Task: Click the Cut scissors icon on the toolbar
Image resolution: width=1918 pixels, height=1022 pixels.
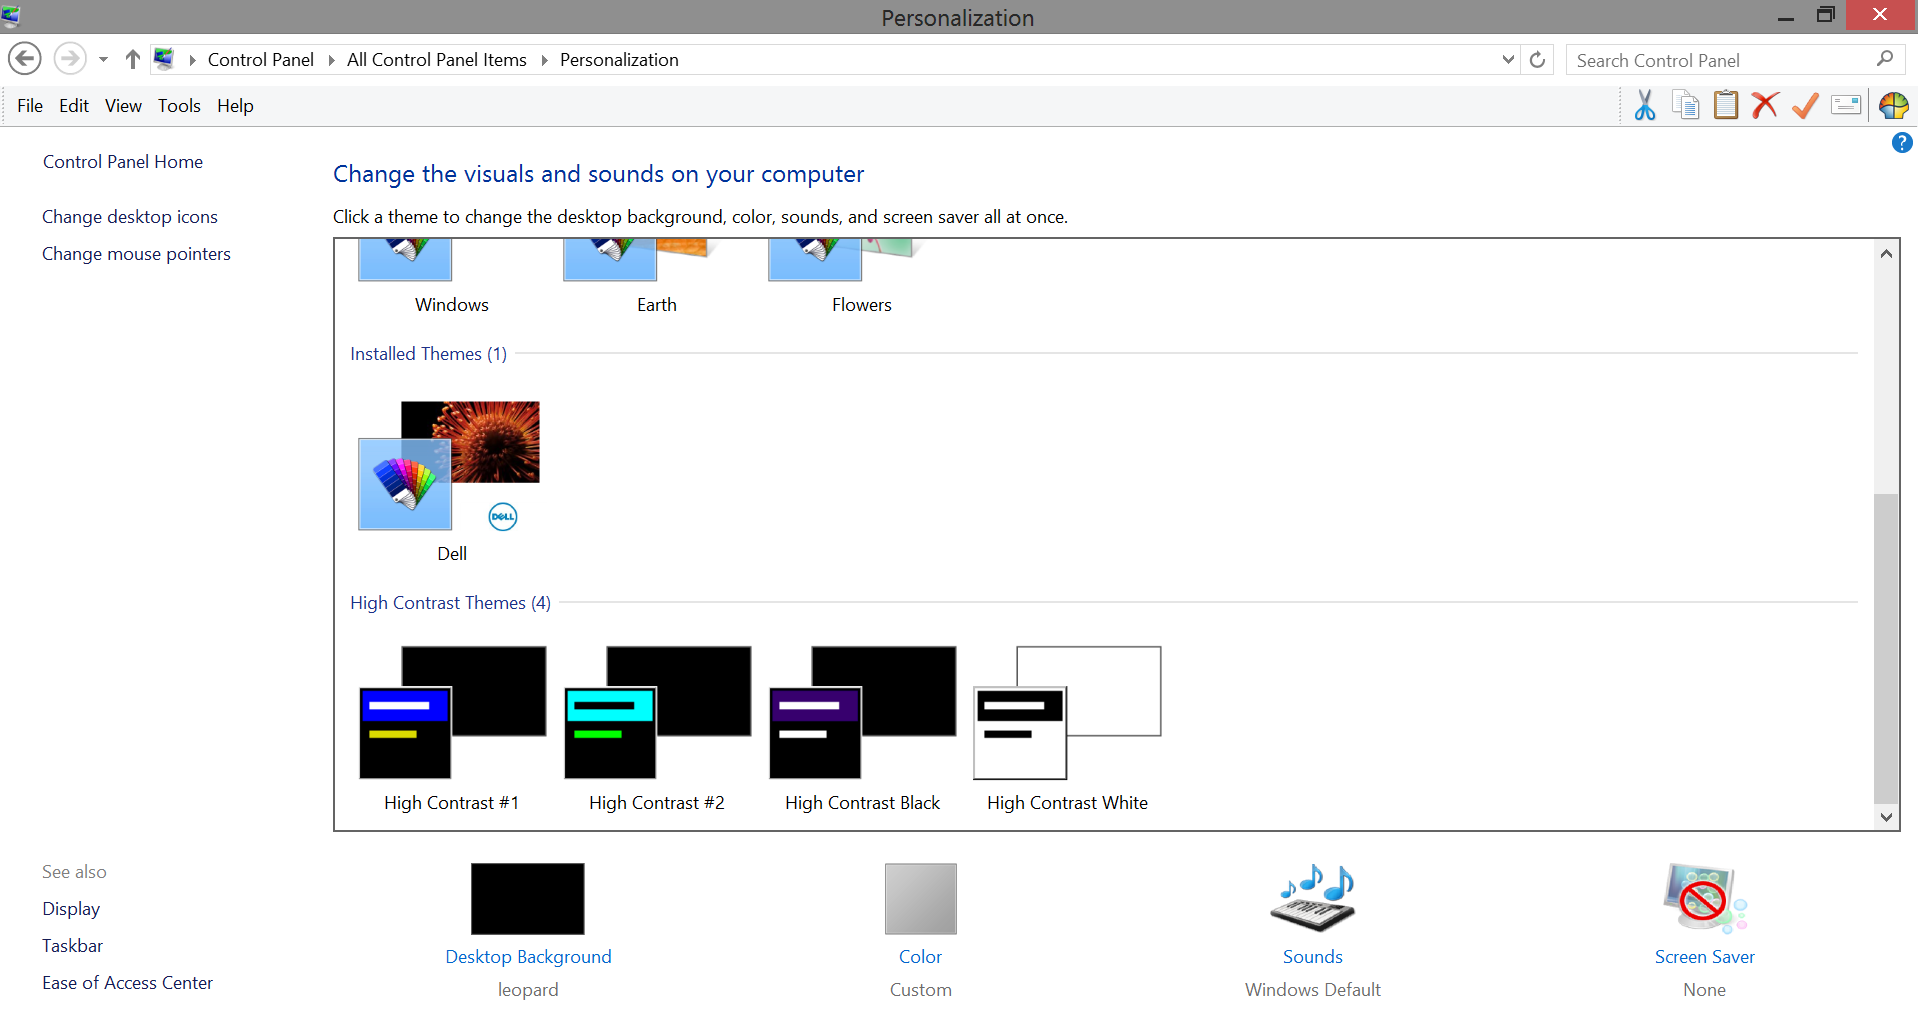Action: pyautogui.click(x=1643, y=105)
